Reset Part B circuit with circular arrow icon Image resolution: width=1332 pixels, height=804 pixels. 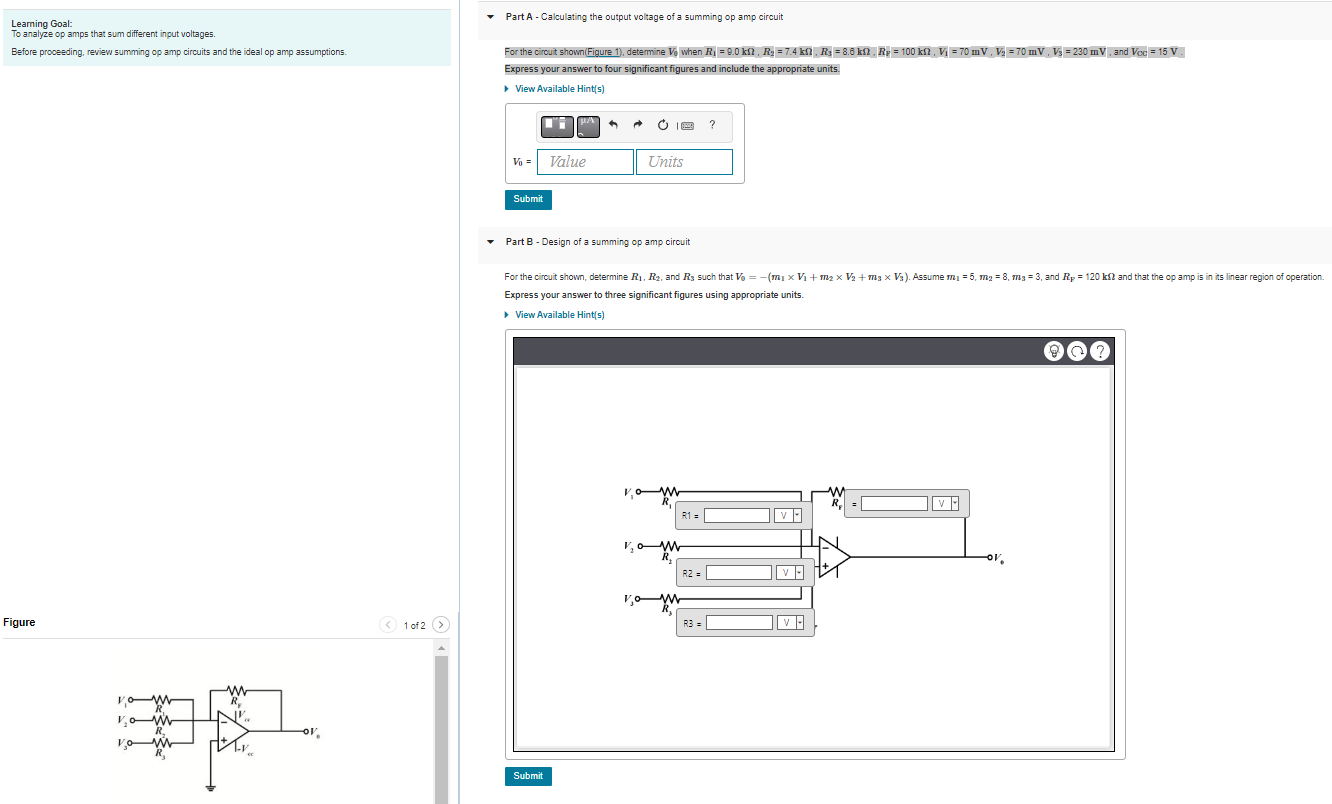[x=1077, y=351]
